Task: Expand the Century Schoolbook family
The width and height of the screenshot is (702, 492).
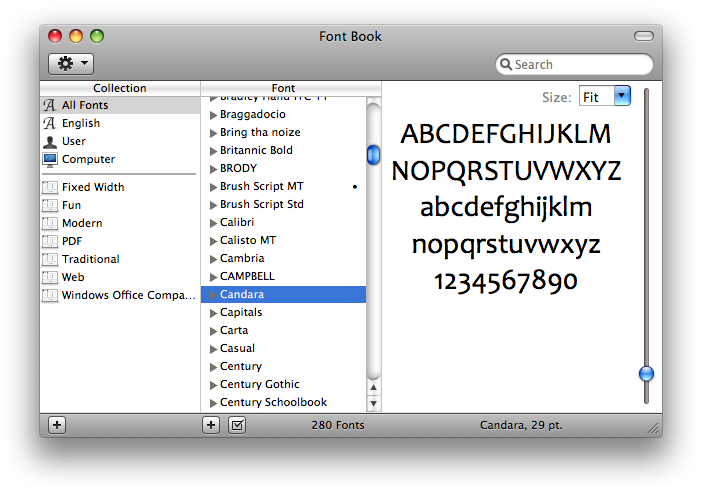Action: (x=213, y=403)
